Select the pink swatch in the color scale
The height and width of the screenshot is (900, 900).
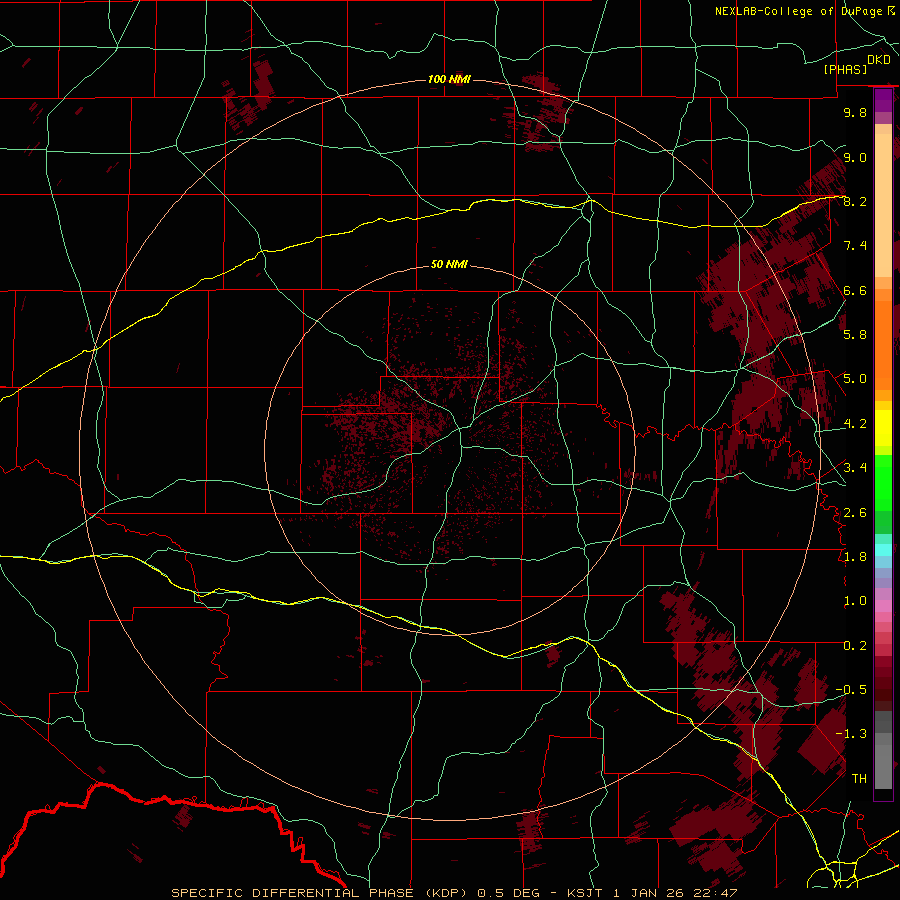(883, 606)
